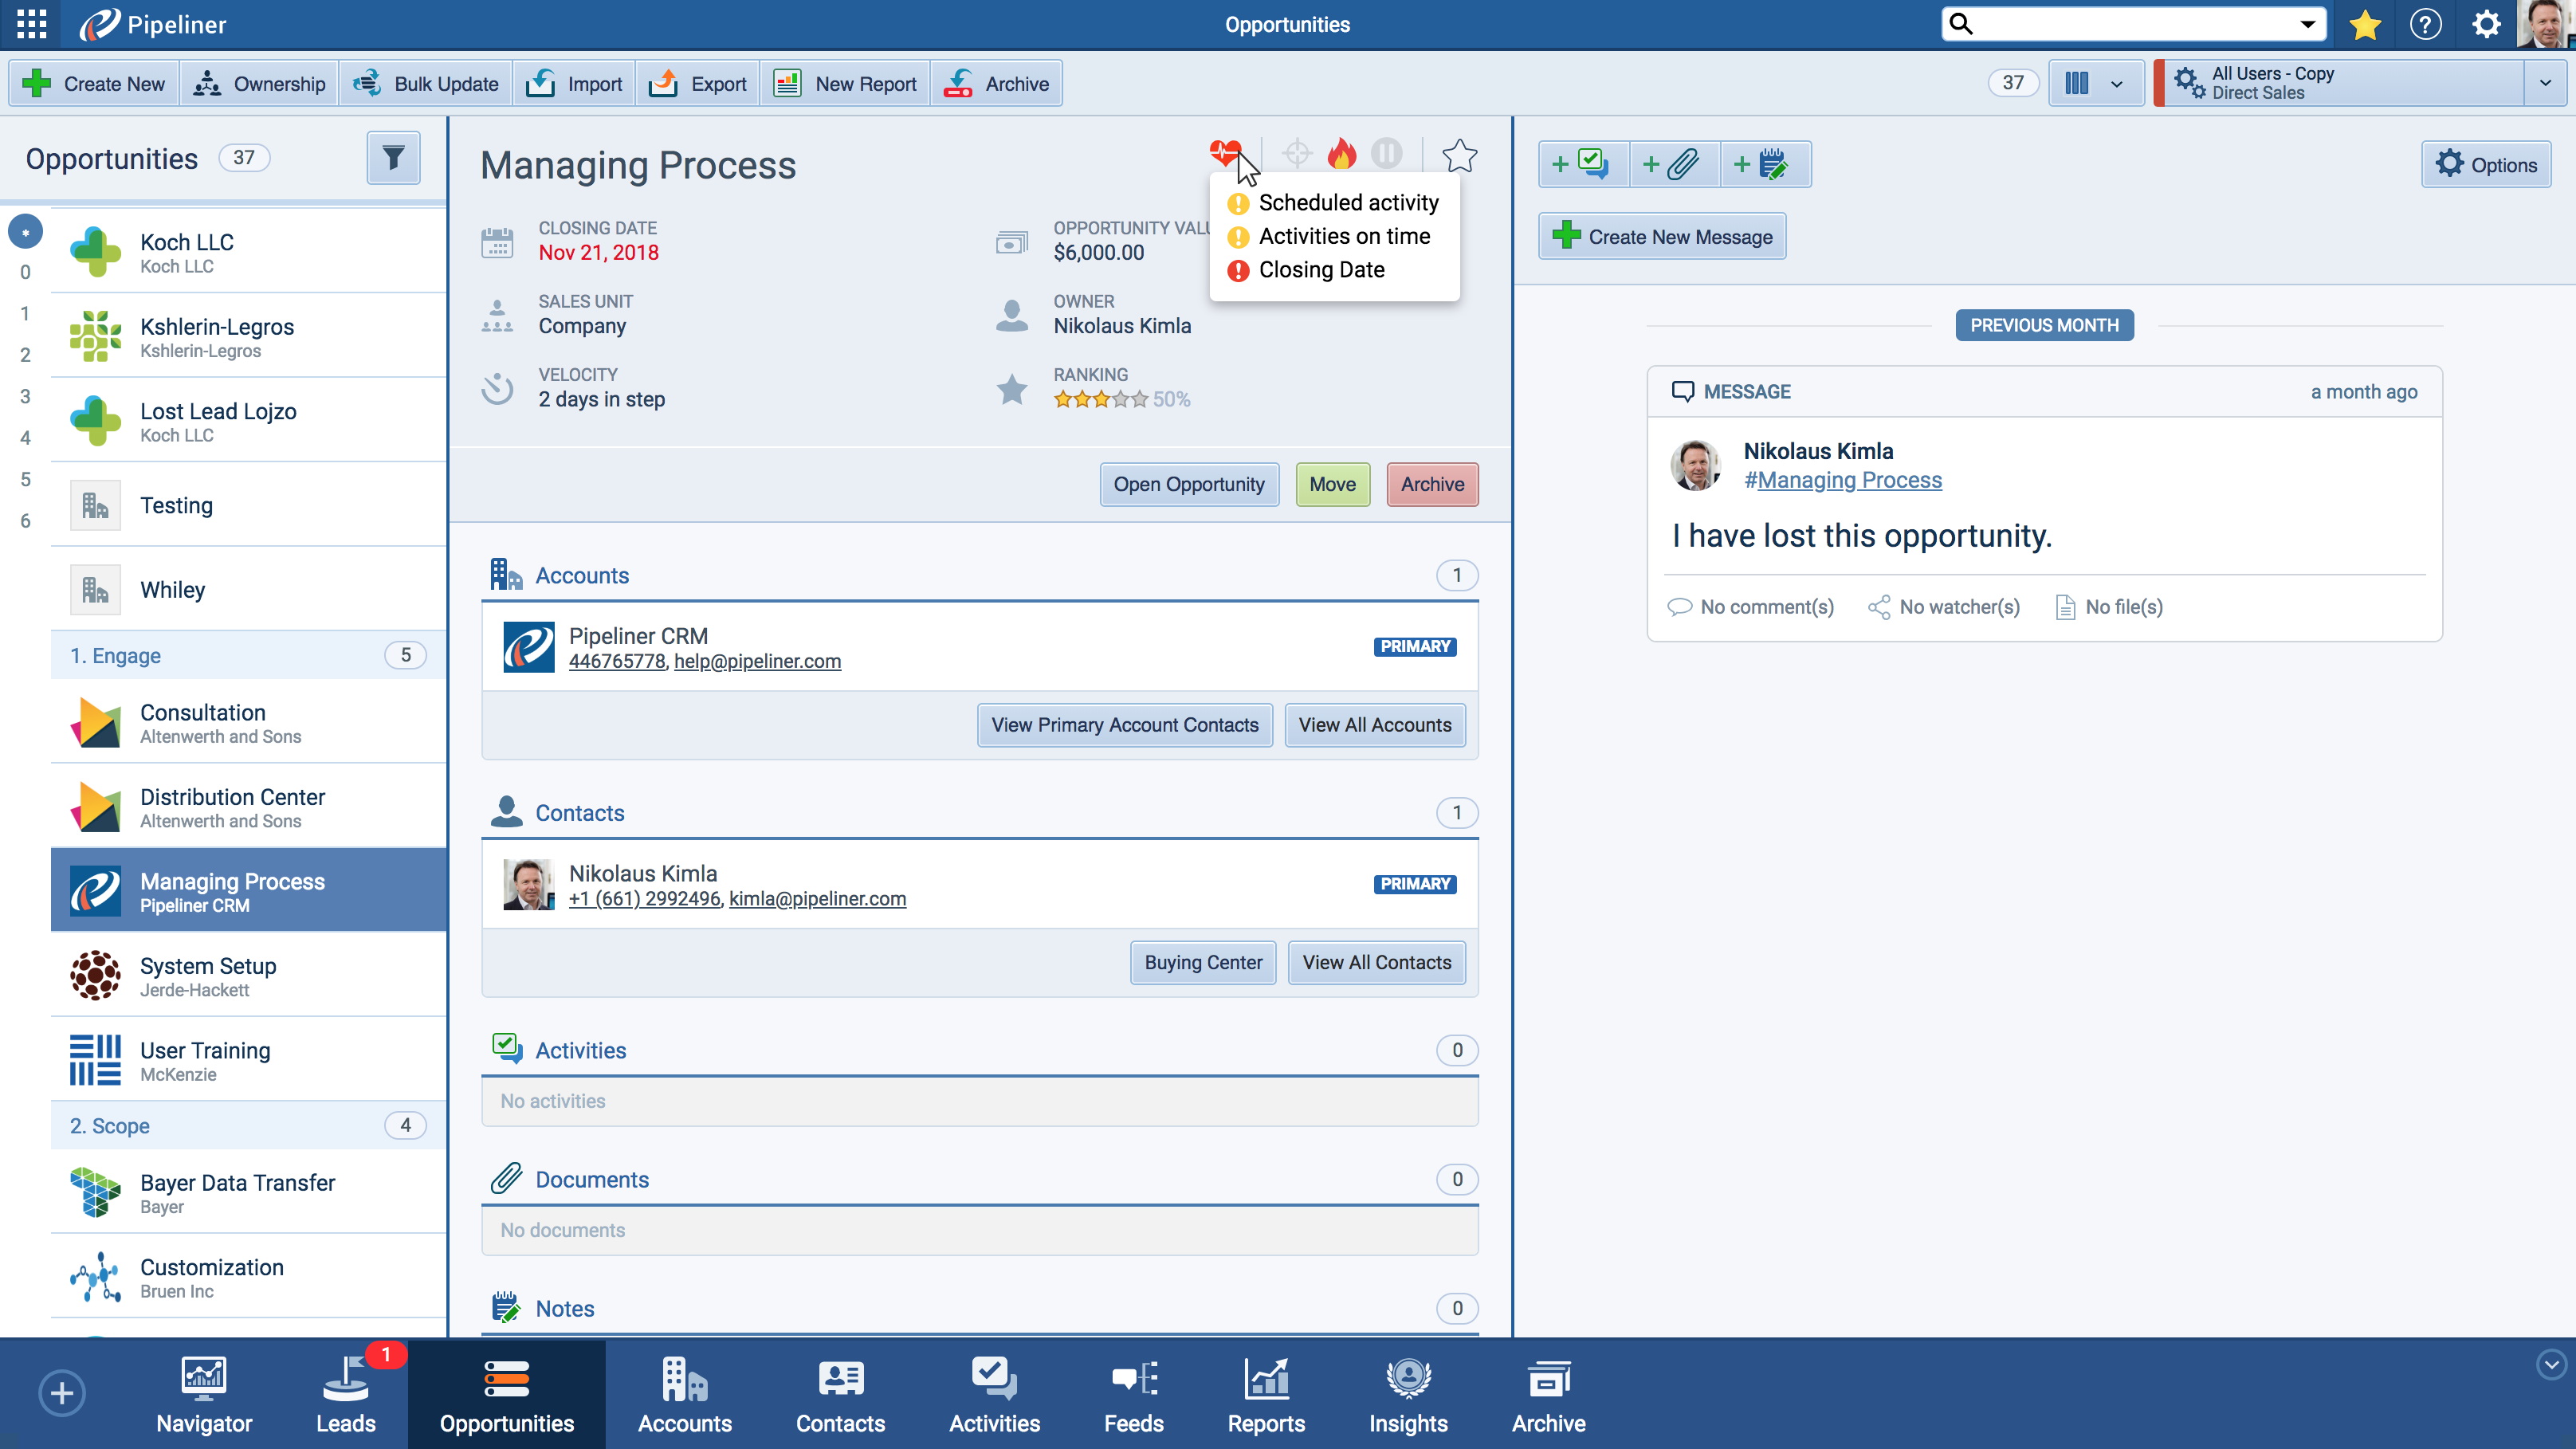Click the add document paperclip icon
This screenshot has width=2576, height=1449.
(1674, 165)
